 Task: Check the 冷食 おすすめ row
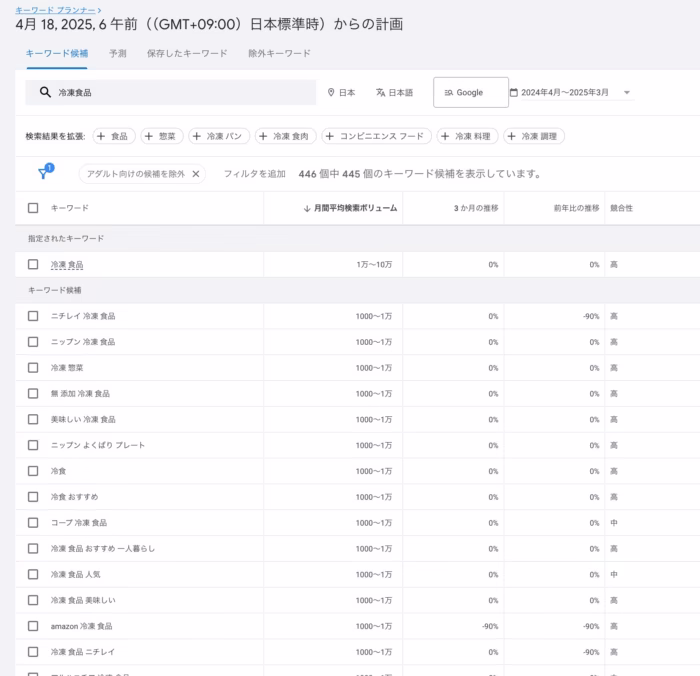(33, 497)
